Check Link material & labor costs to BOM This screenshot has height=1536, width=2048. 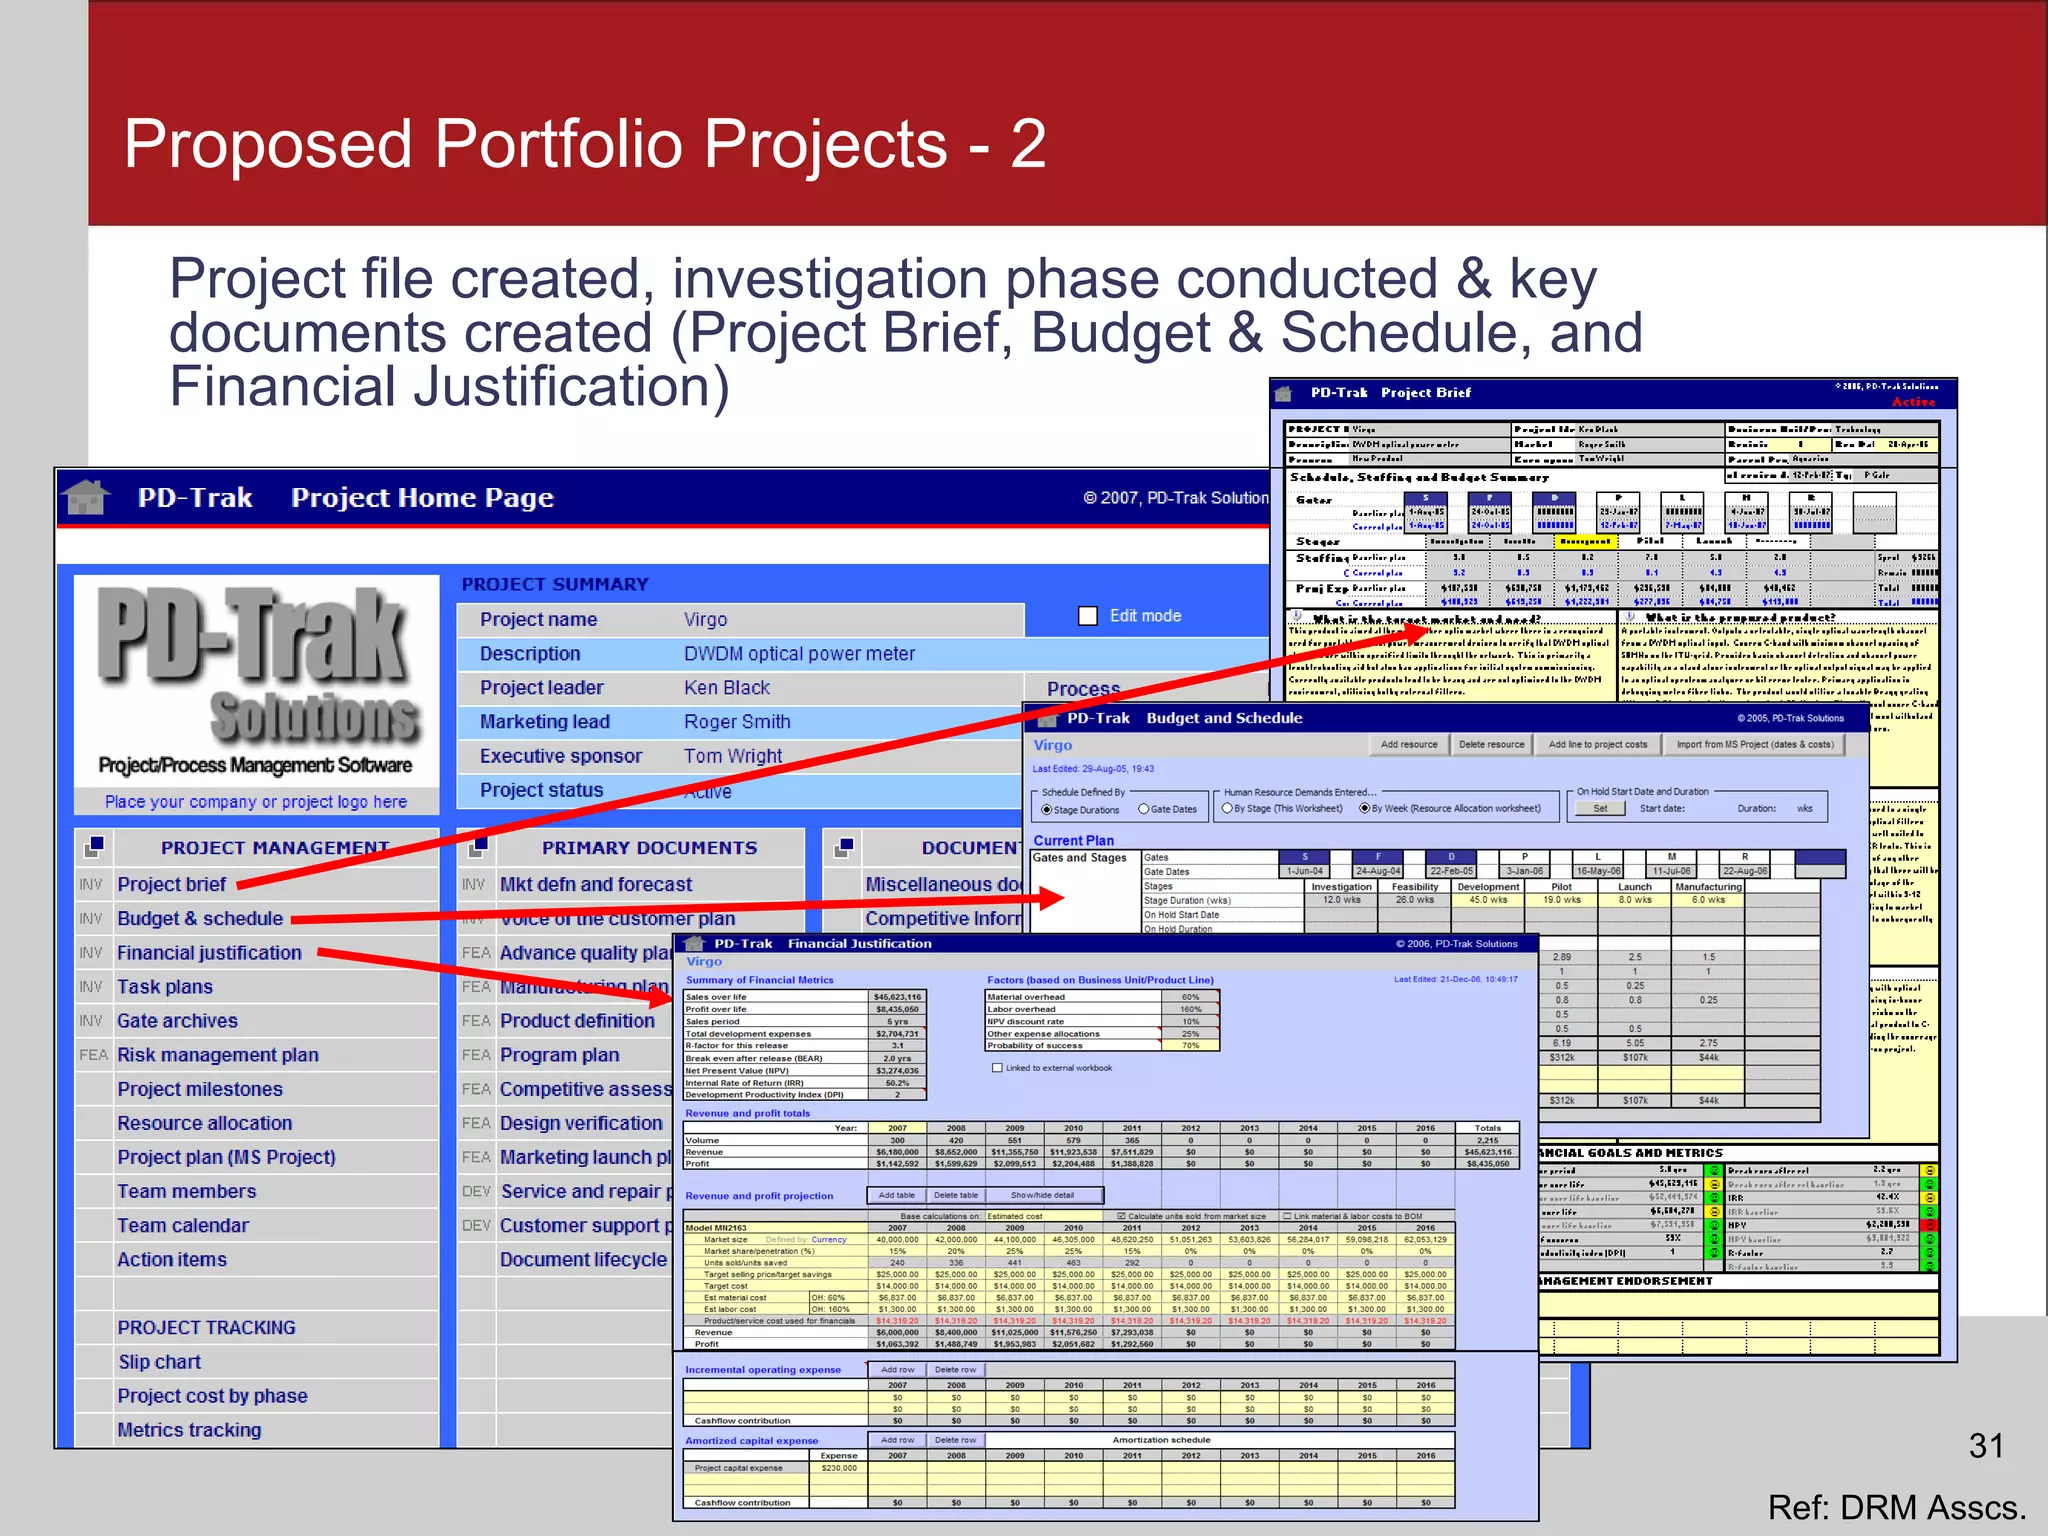[1288, 1216]
